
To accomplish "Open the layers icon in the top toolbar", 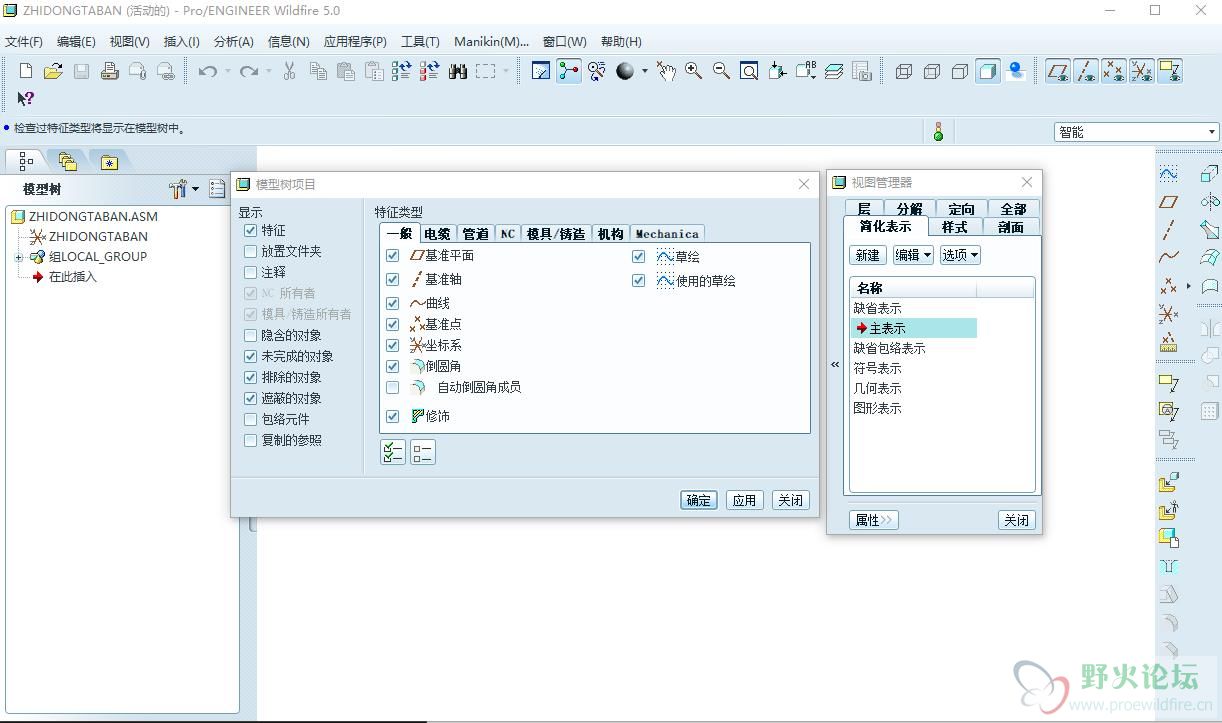I will coord(834,71).
